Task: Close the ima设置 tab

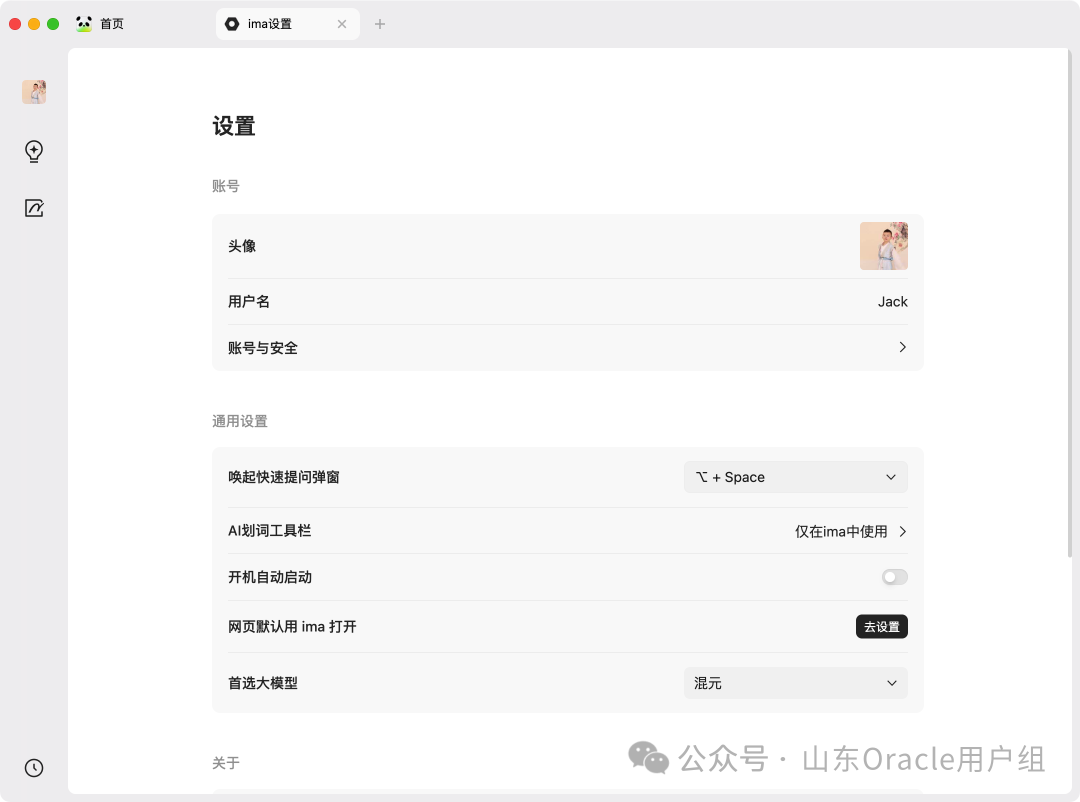Action: click(x=342, y=24)
